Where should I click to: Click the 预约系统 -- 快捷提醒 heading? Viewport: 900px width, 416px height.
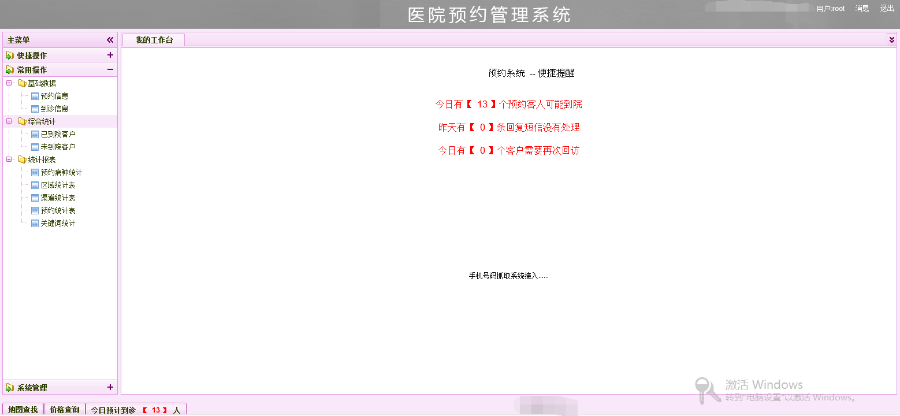tap(532, 73)
